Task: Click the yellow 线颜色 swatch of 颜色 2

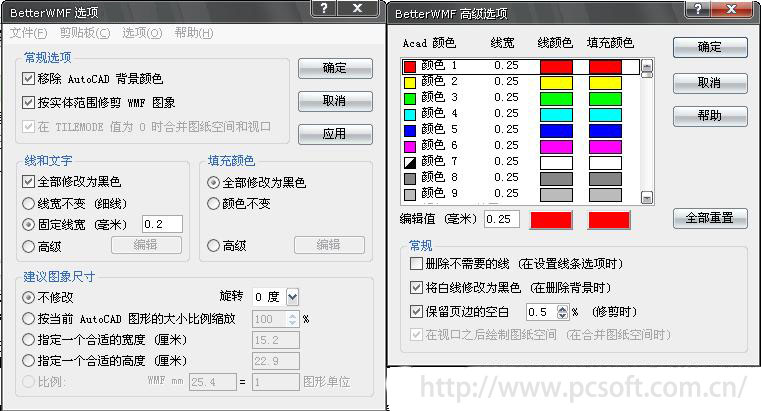Action: tap(556, 82)
